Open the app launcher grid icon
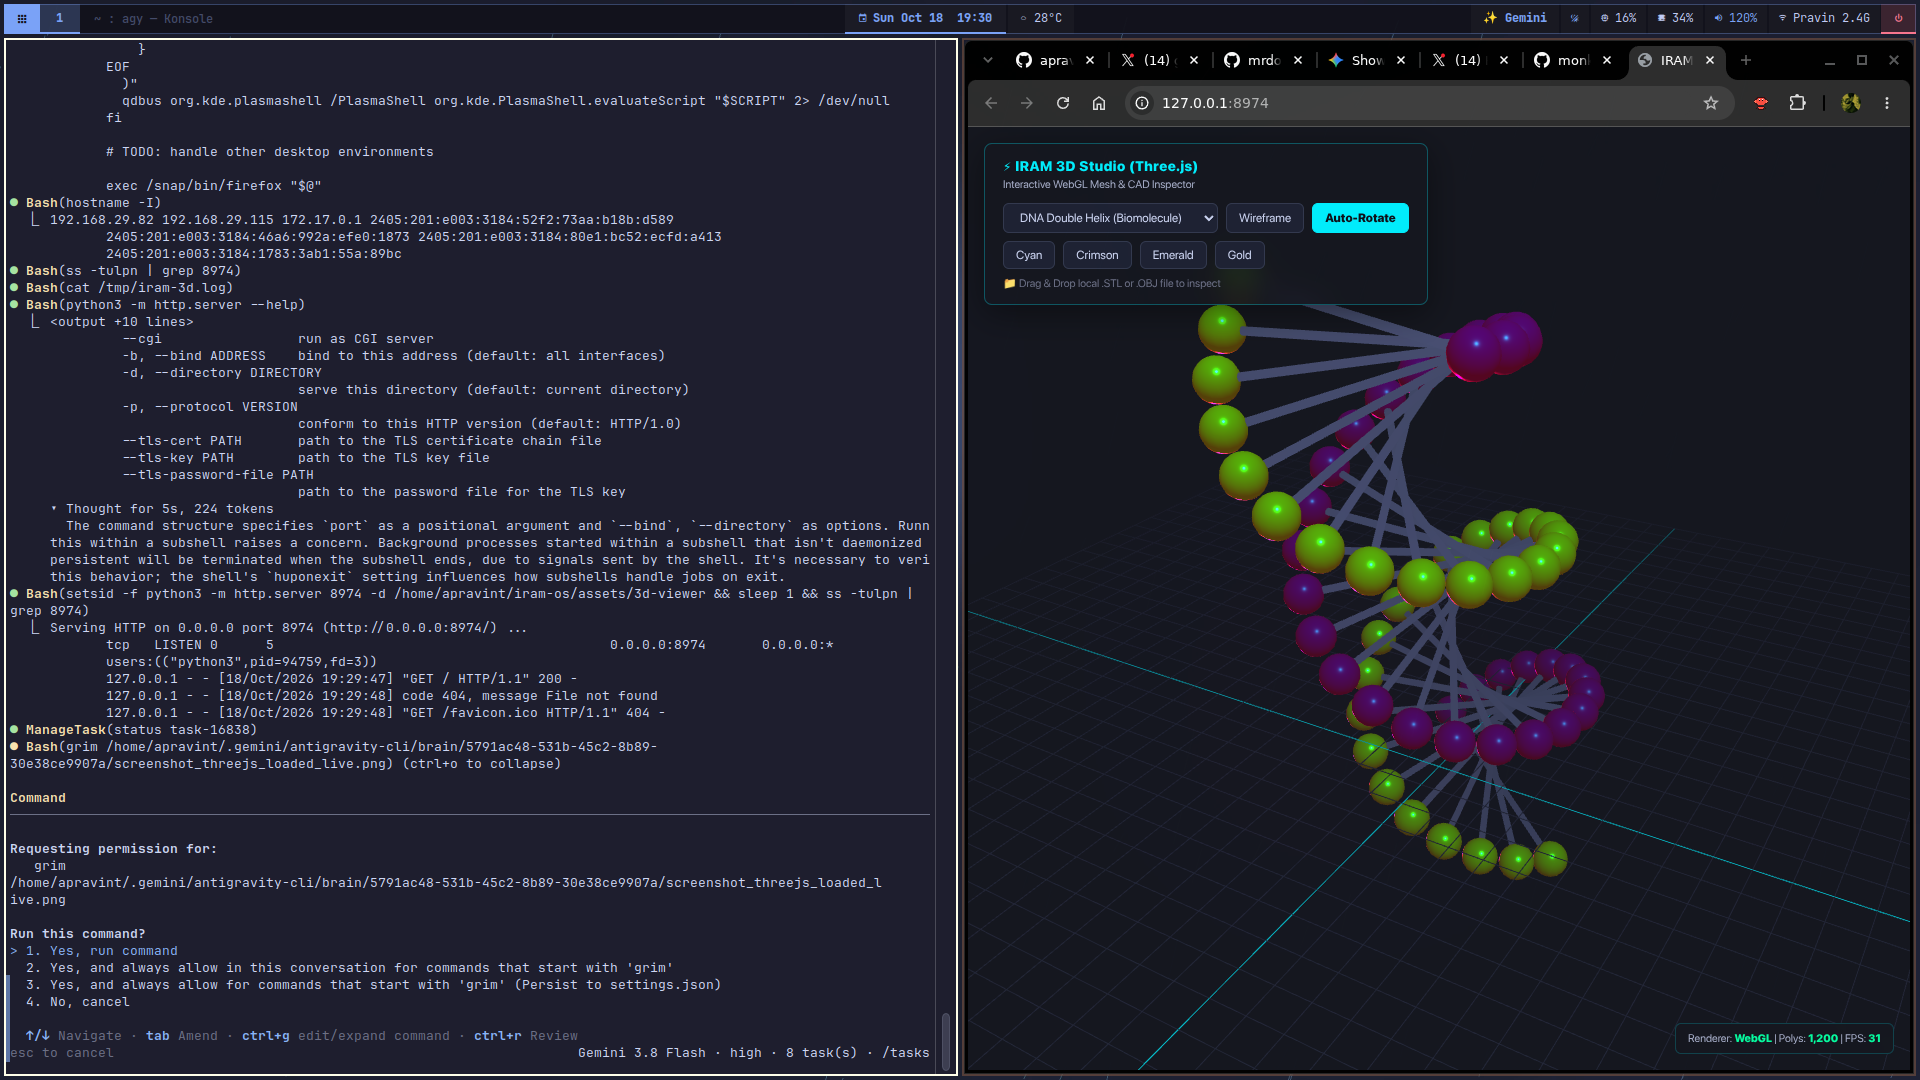The width and height of the screenshot is (1920, 1080). click(x=21, y=18)
